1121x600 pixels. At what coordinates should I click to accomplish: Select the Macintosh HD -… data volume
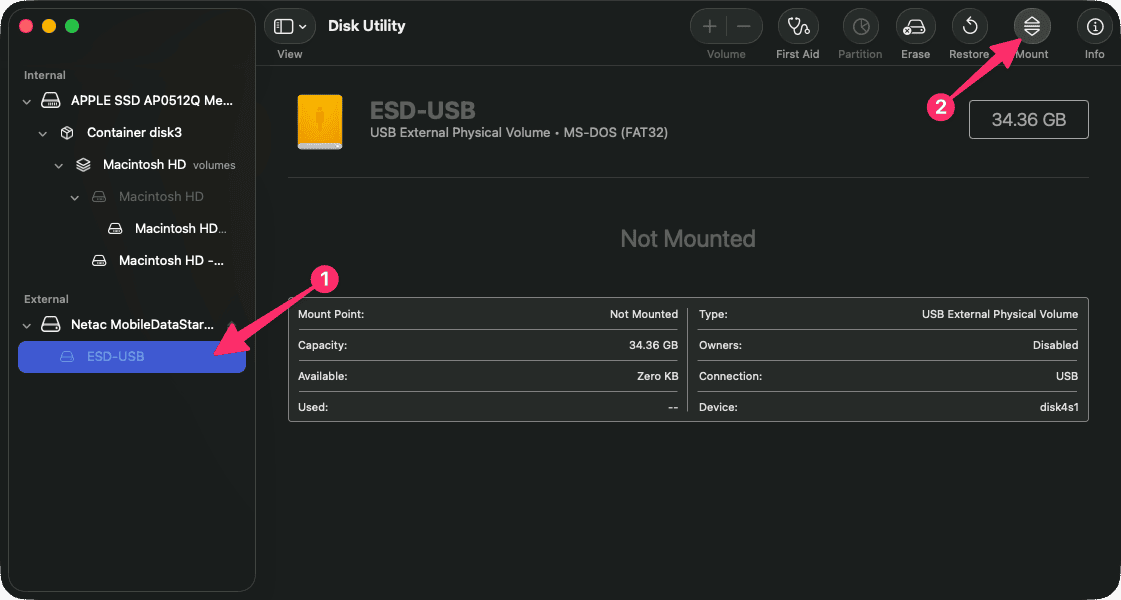pyautogui.click(x=132, y=260)
